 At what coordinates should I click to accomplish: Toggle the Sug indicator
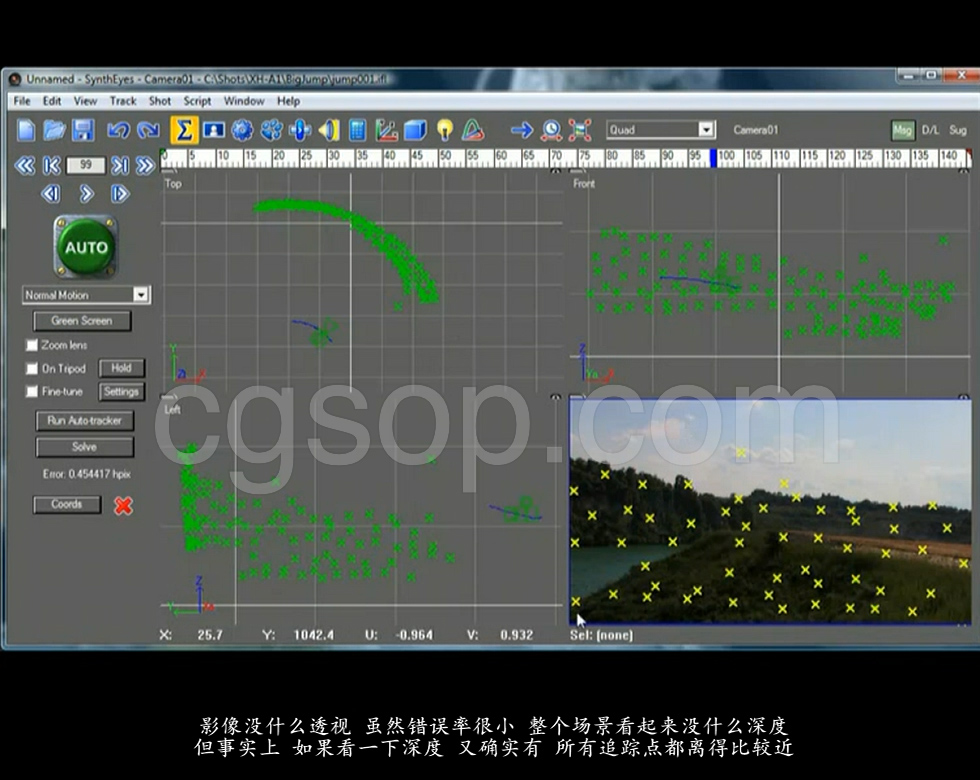958,130
